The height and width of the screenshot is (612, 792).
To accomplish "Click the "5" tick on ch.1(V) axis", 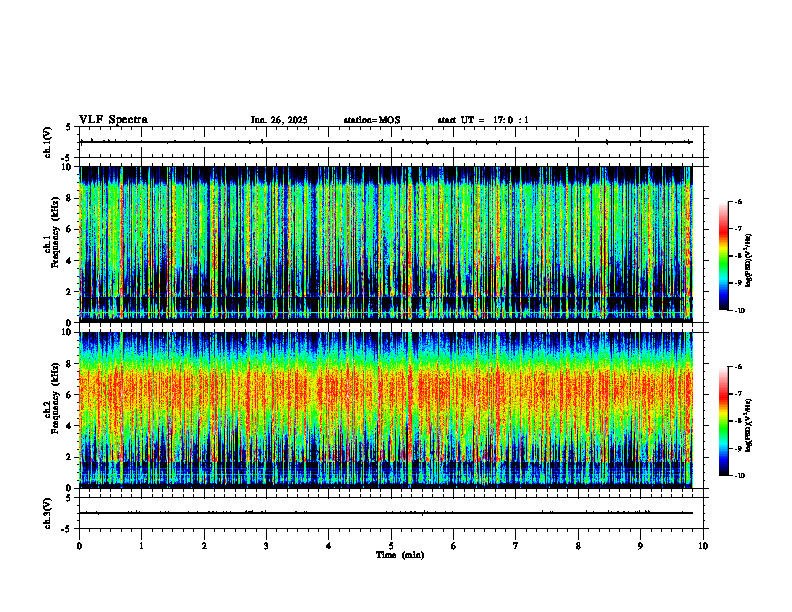I will click(68, 127).
